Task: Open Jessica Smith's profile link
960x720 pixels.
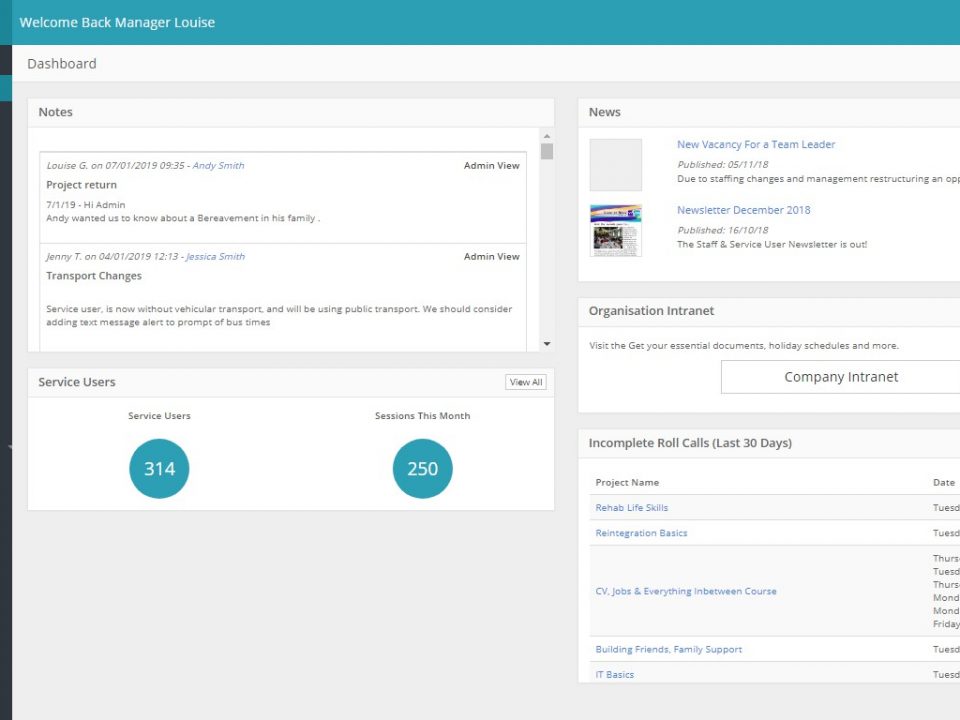Action: pos(216,257)
